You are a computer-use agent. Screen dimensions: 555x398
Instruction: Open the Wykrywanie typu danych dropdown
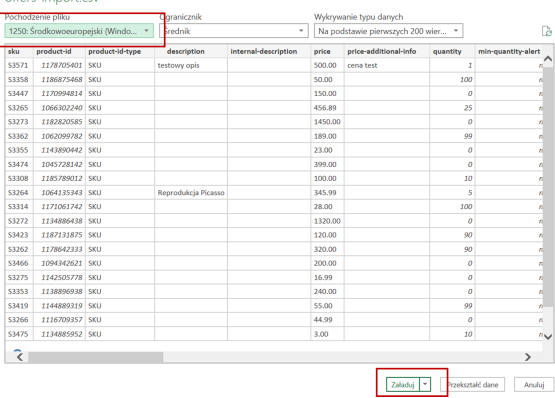[388, 31]
